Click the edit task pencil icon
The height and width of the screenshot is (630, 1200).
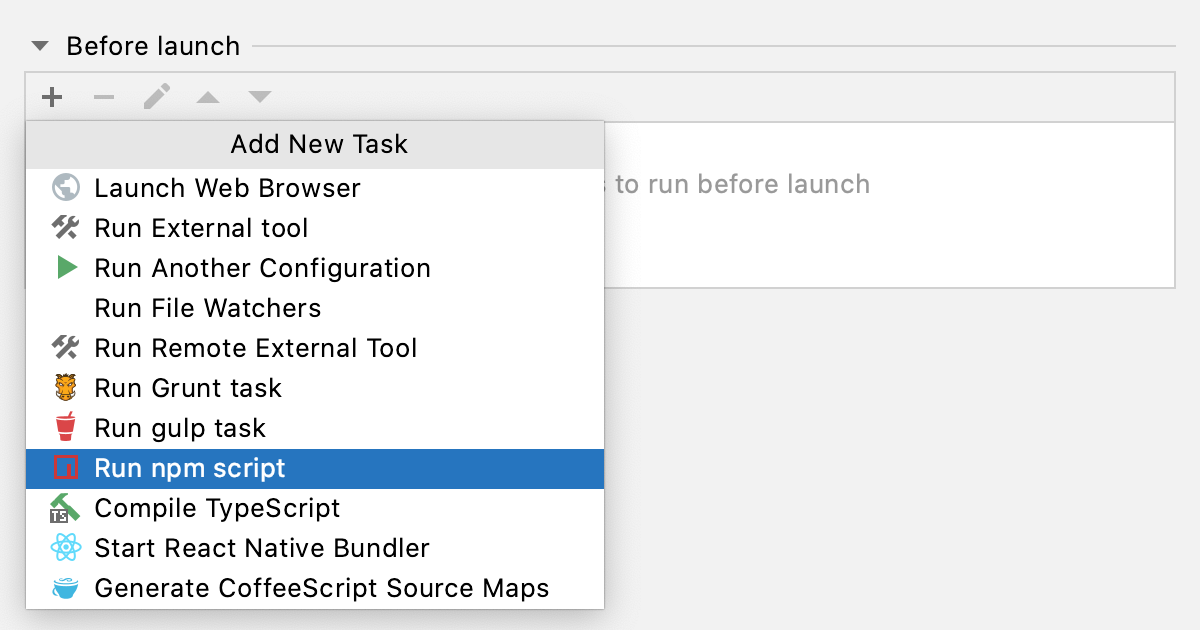click(156, 97)
